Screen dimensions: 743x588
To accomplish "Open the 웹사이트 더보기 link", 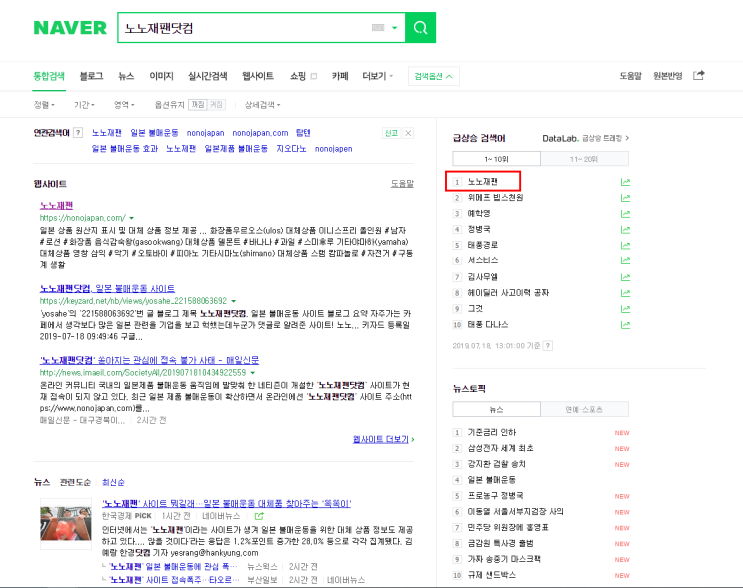I will (383, 440).
